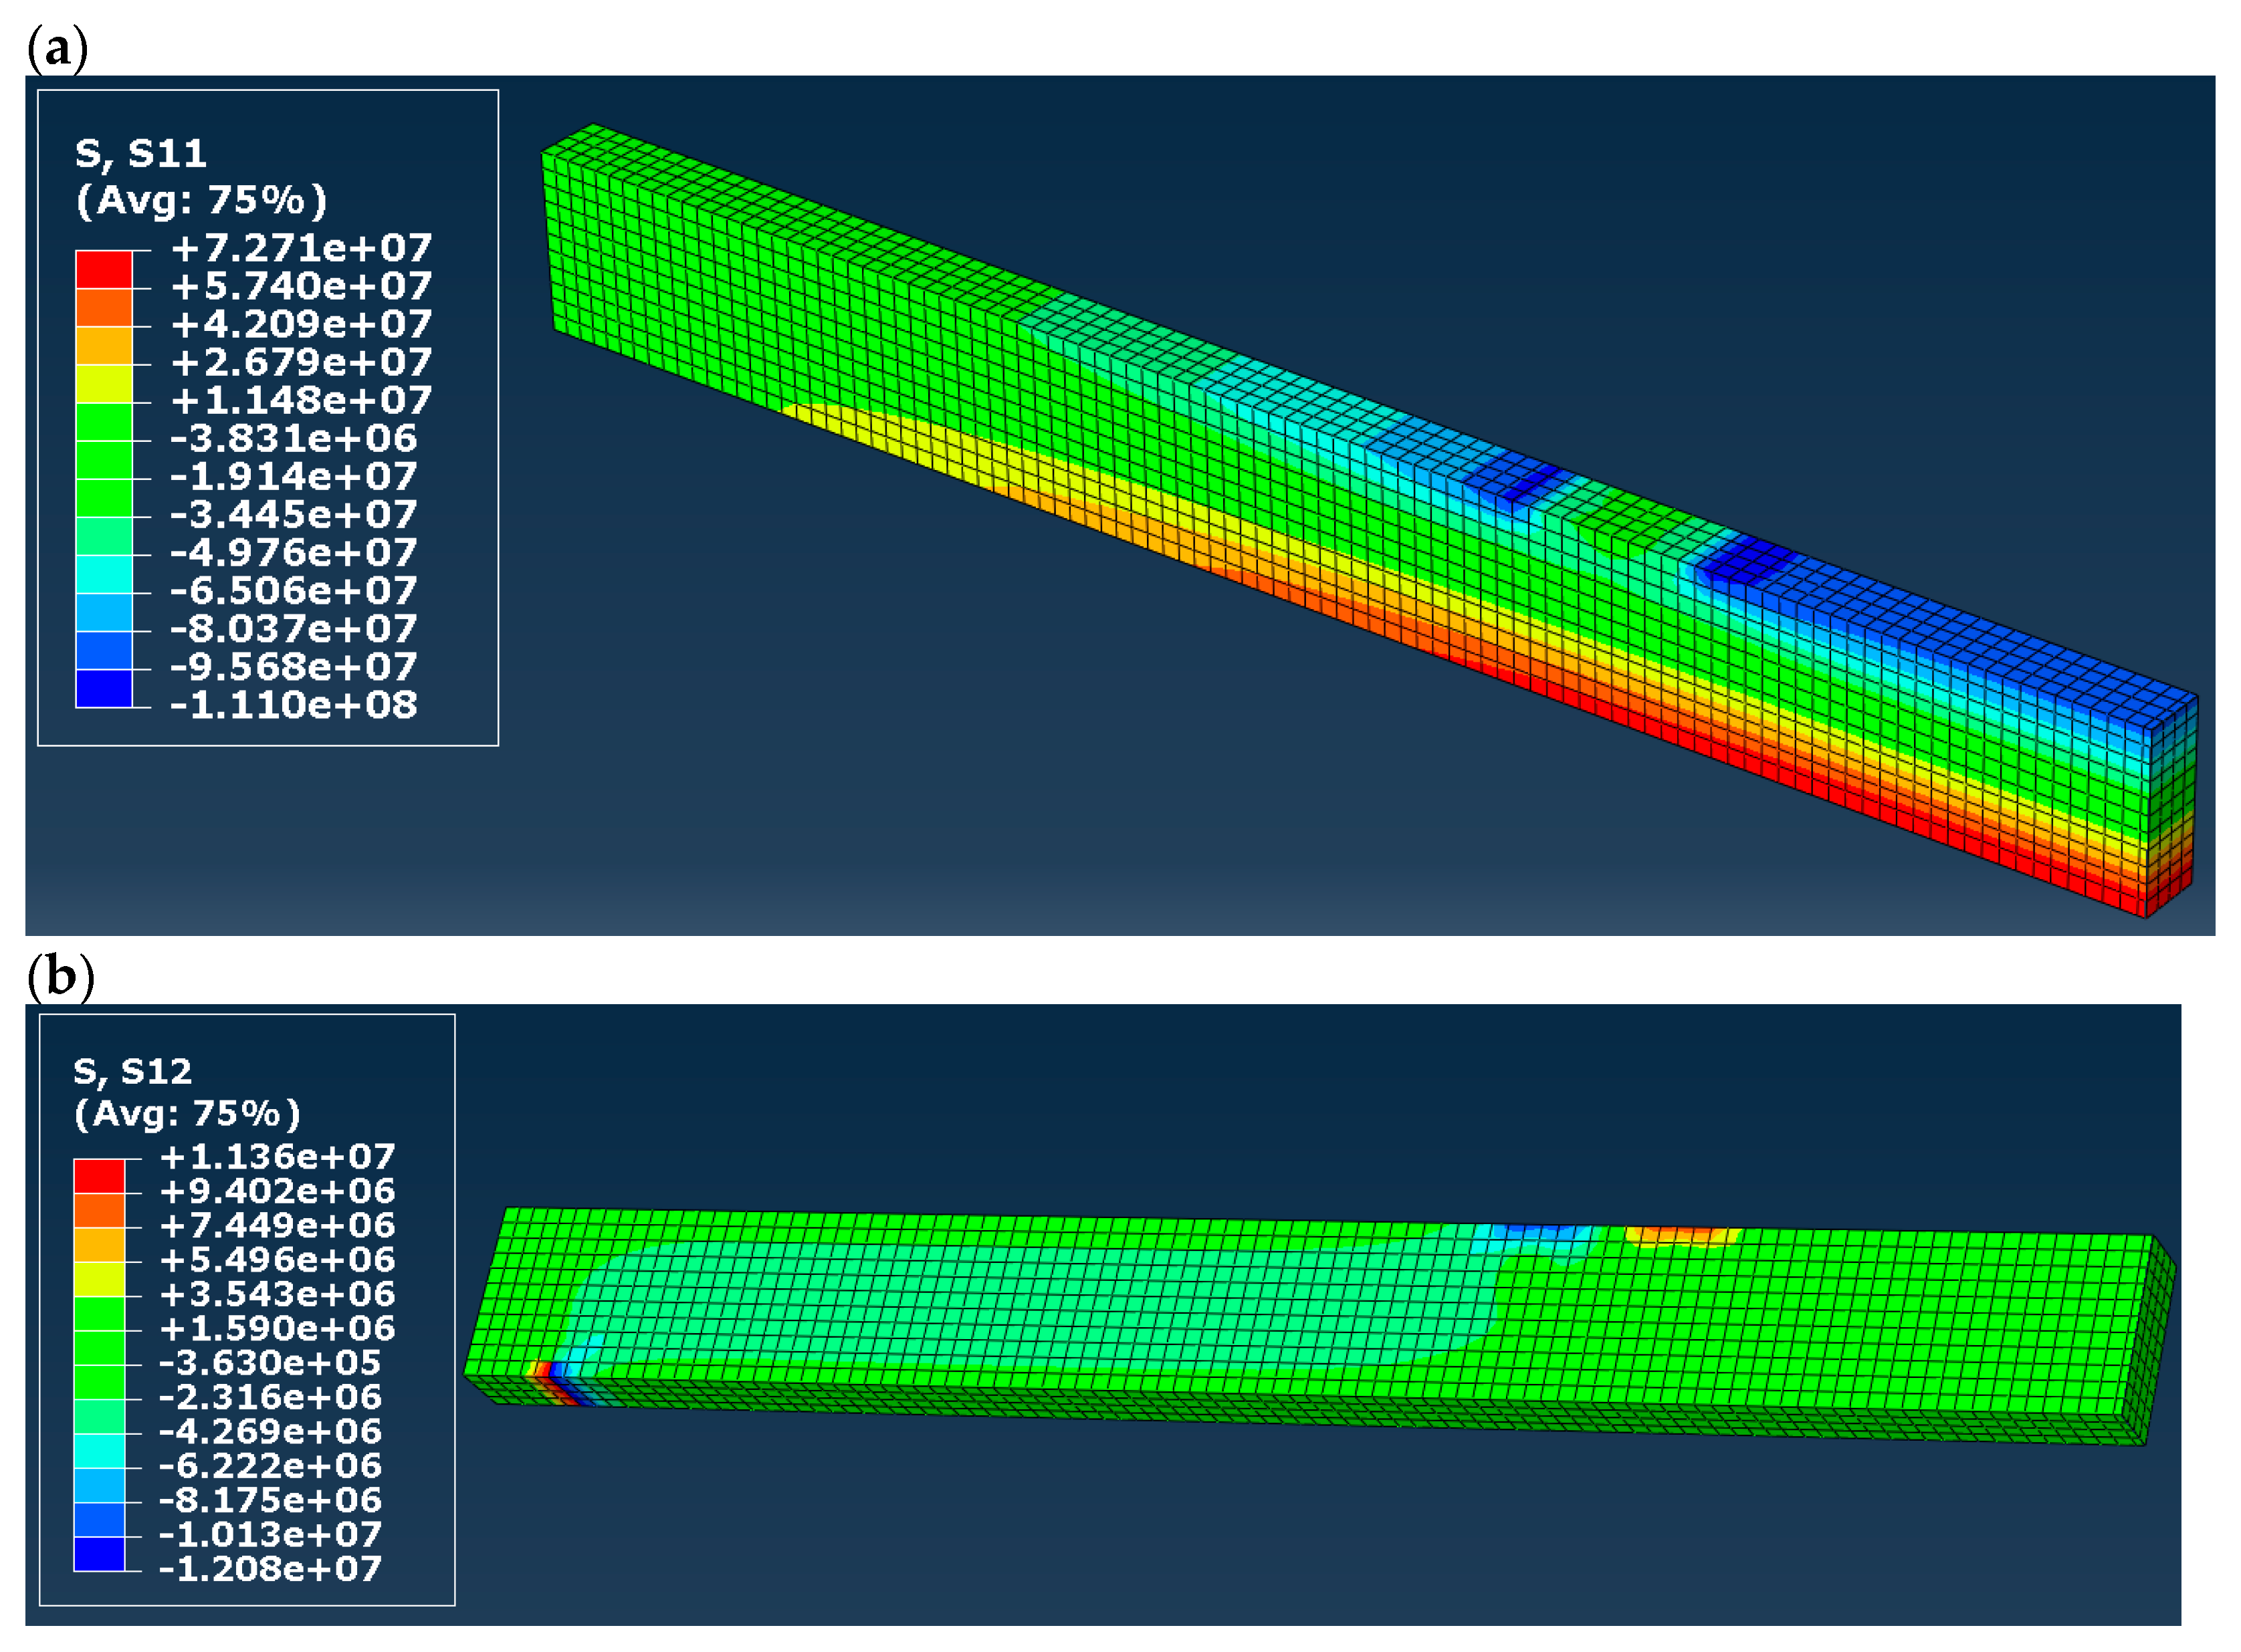Click the yellow swatch in S12 legend

pyautogui.click(x=99, y=1278)
